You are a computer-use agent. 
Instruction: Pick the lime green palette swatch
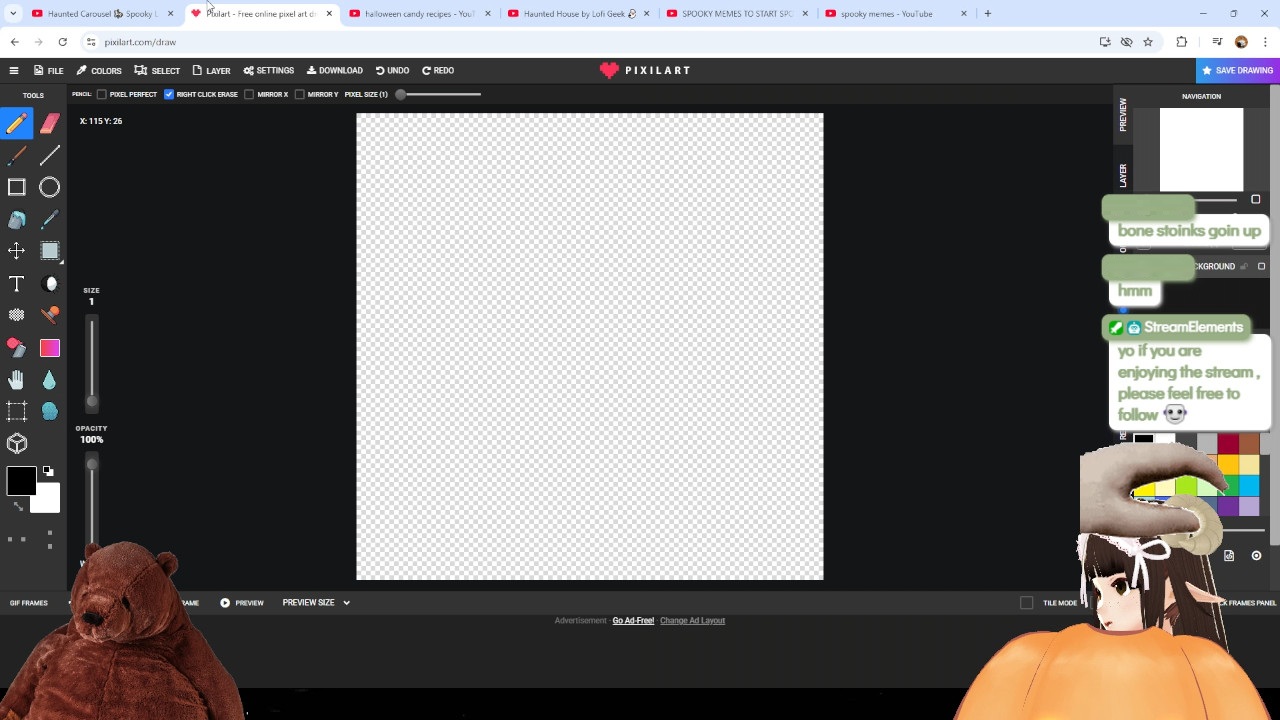[x=1186, y=486]
